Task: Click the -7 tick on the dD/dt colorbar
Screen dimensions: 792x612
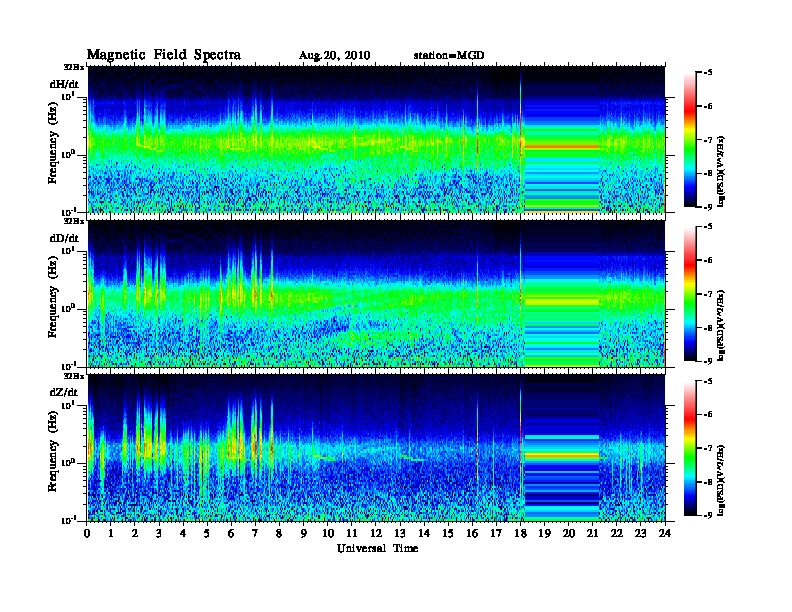Action: [x=708, y=294]
